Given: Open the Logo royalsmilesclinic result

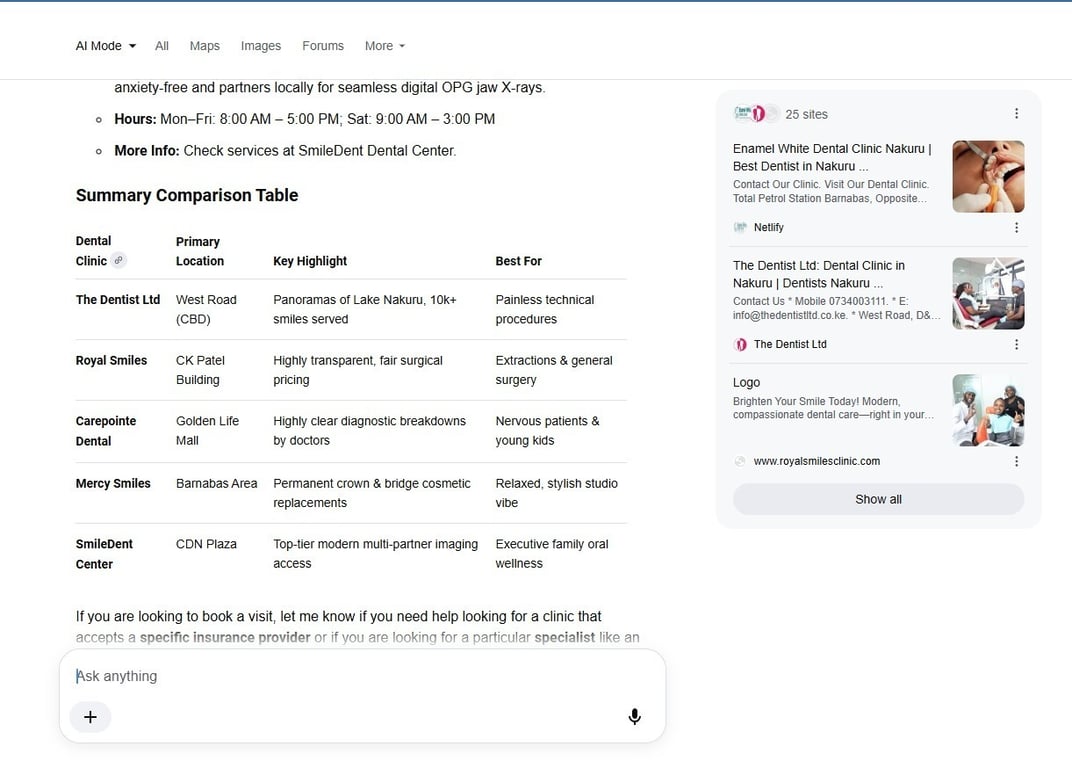Looking at the screenshot, I should (747, 382).
